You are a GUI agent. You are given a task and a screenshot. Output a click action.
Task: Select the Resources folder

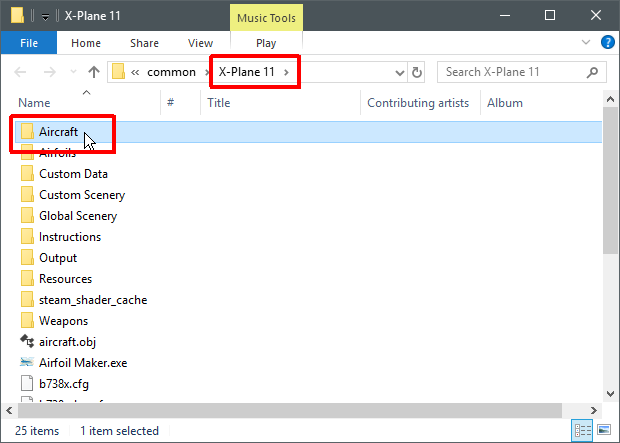coord(65,278)
